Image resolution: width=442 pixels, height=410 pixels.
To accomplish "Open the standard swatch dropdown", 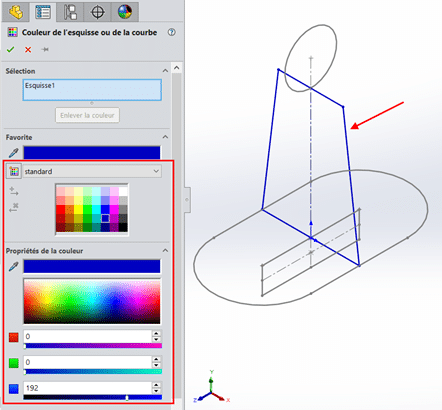I will [x=92, y=171].
